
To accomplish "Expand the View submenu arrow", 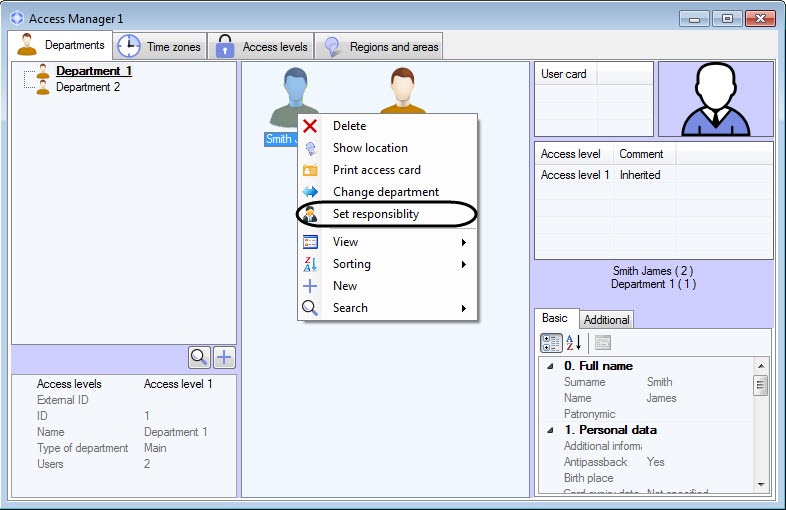I will 464,242.
